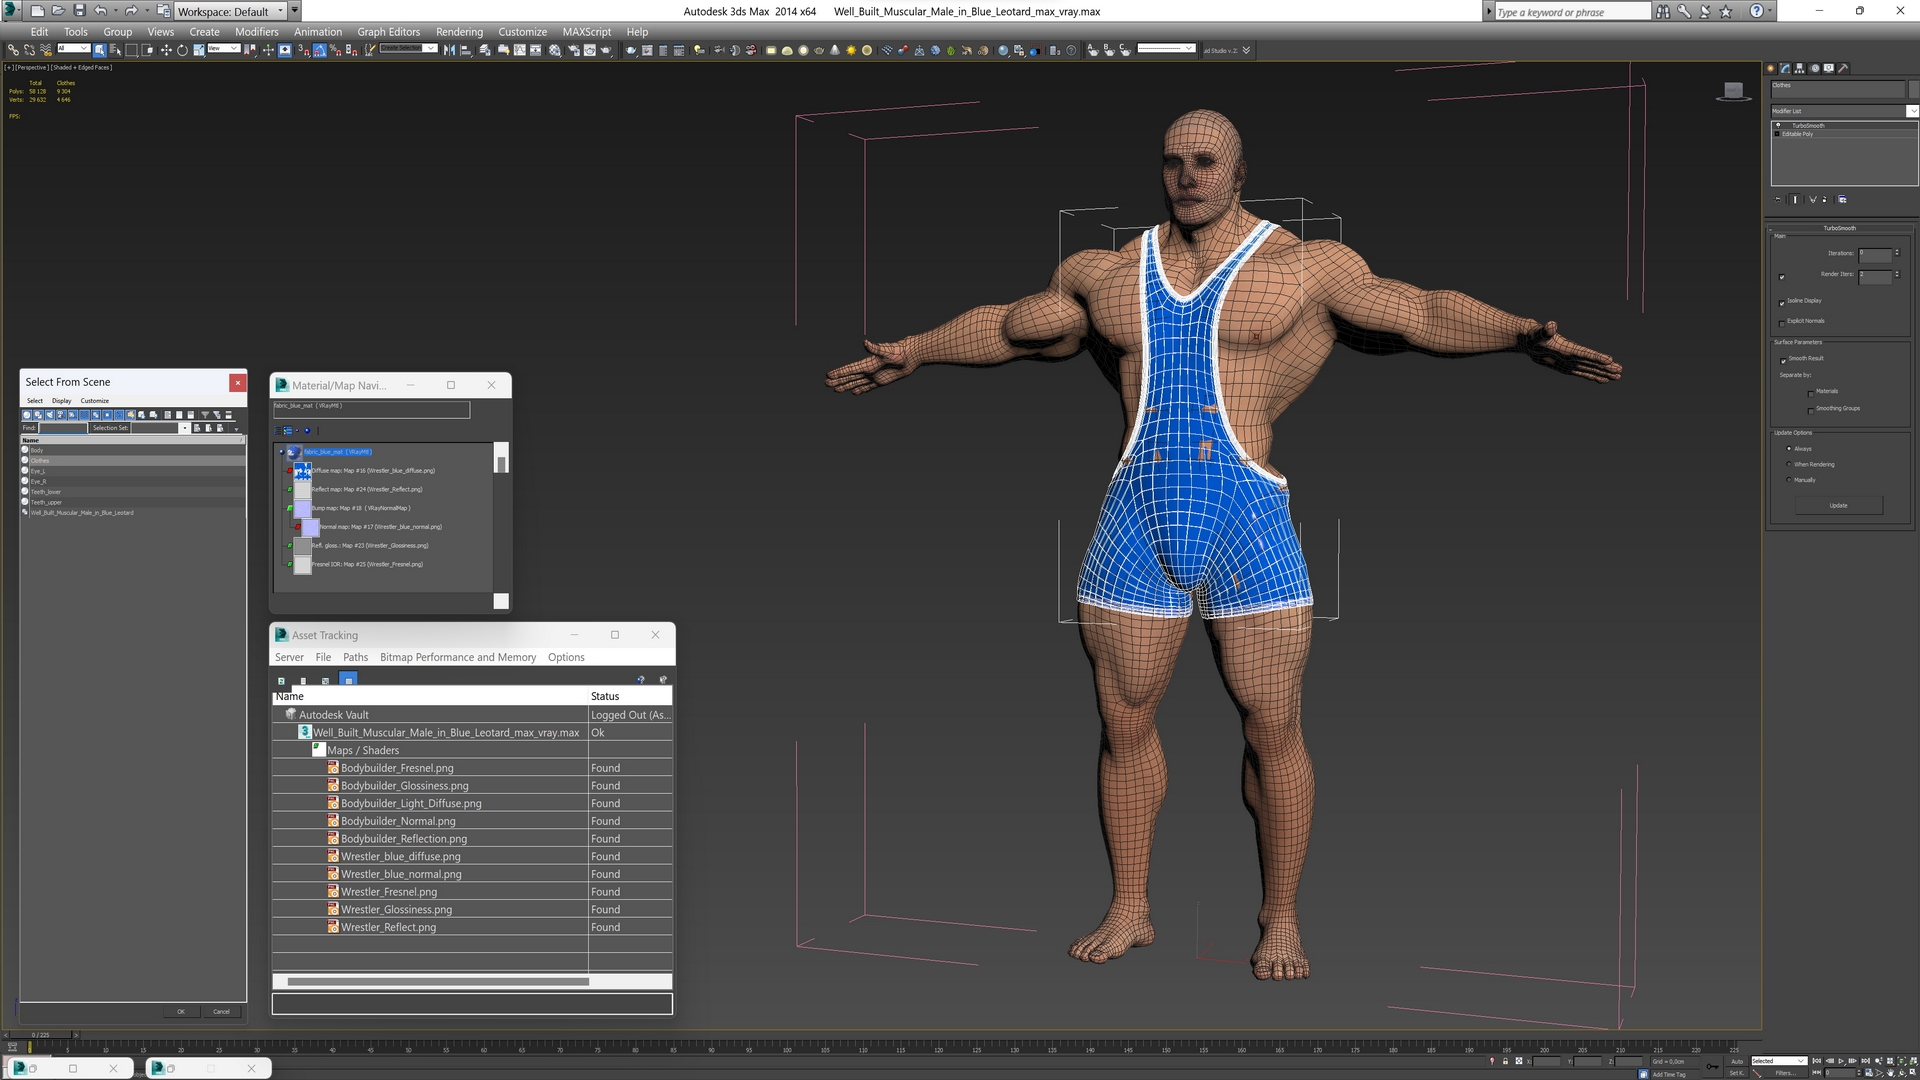Switch to the Display command panel icon

[x=1828, y=68]
